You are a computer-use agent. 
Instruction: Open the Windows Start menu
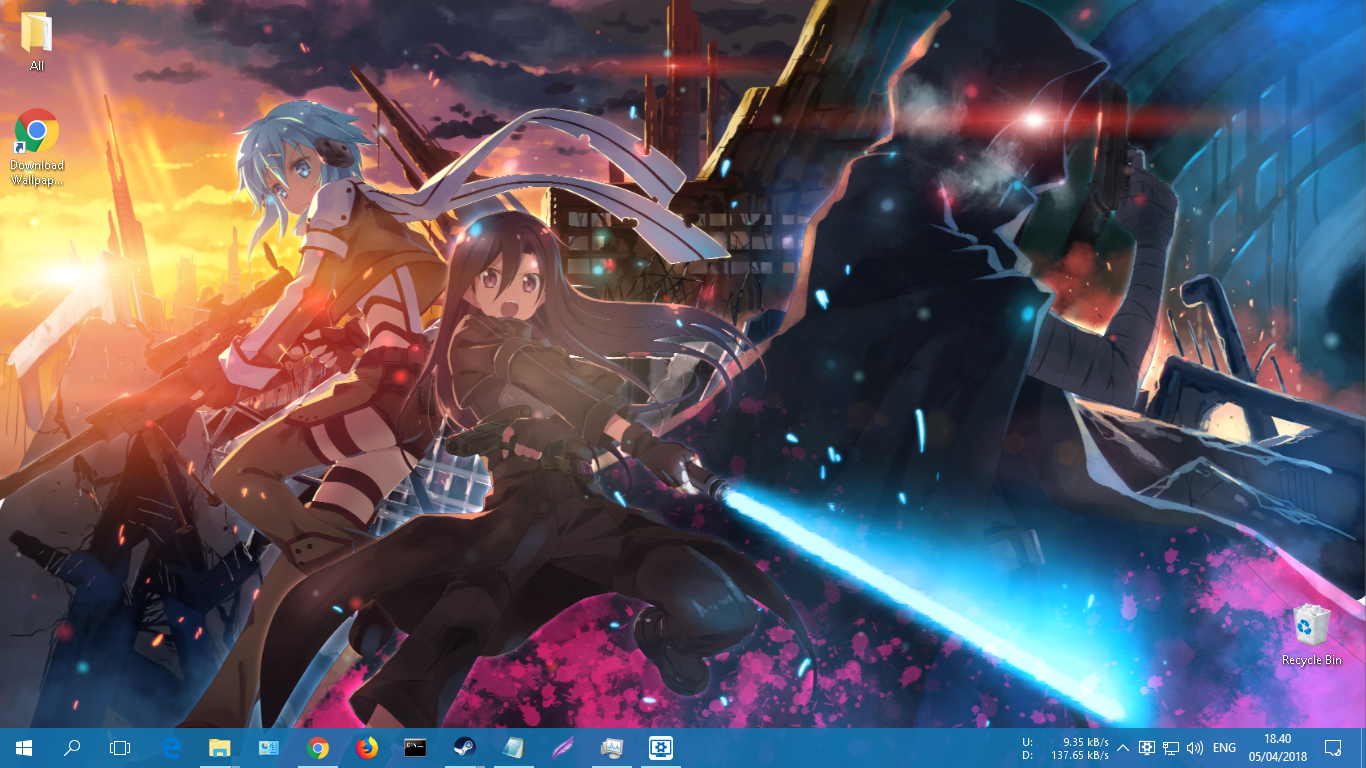click(x=24, y=747)
